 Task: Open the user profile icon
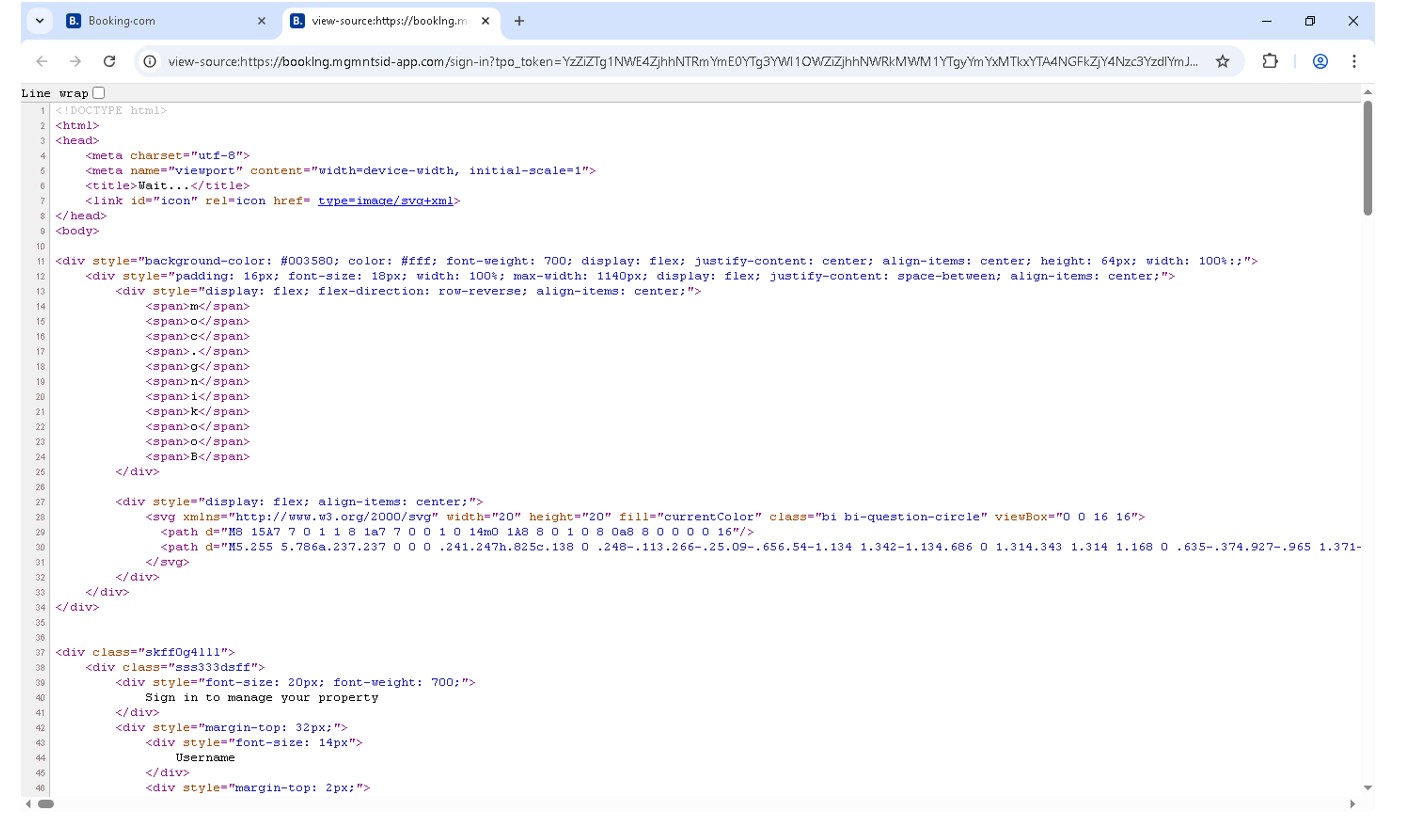point(1320,61)
